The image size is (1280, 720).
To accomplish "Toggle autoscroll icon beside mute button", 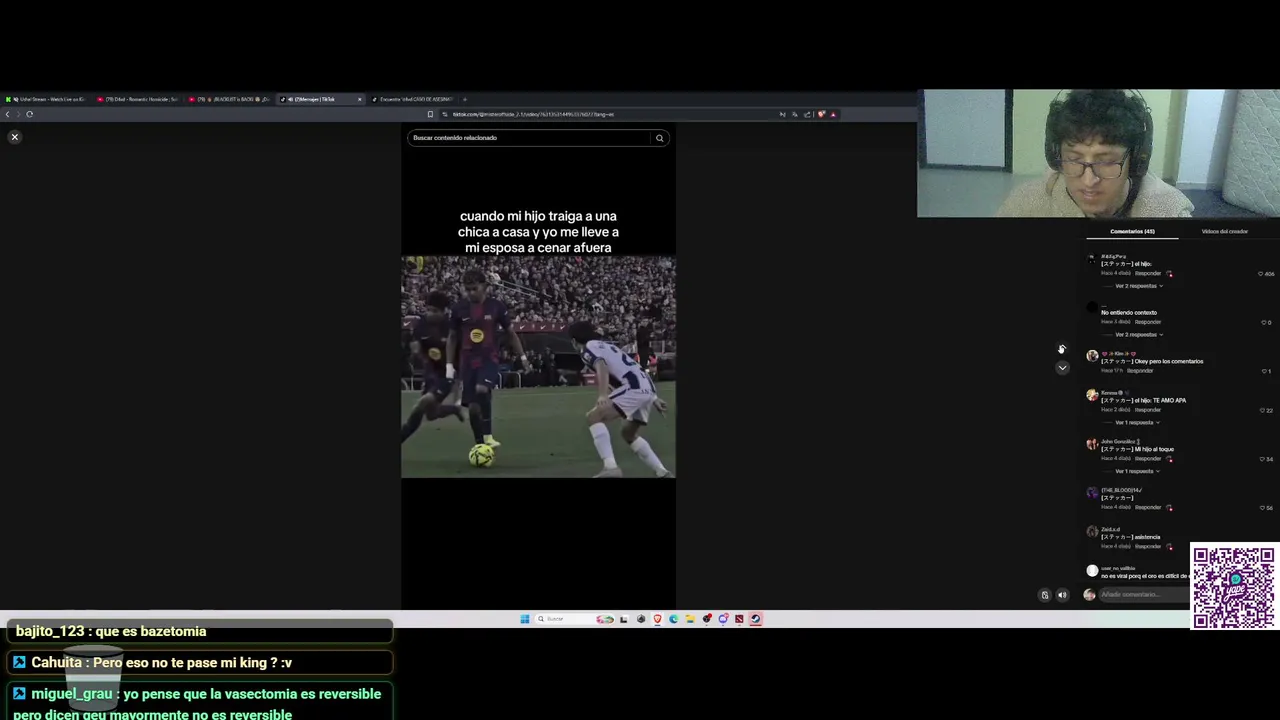I will pyautogui.click(x=1045, y=595).
